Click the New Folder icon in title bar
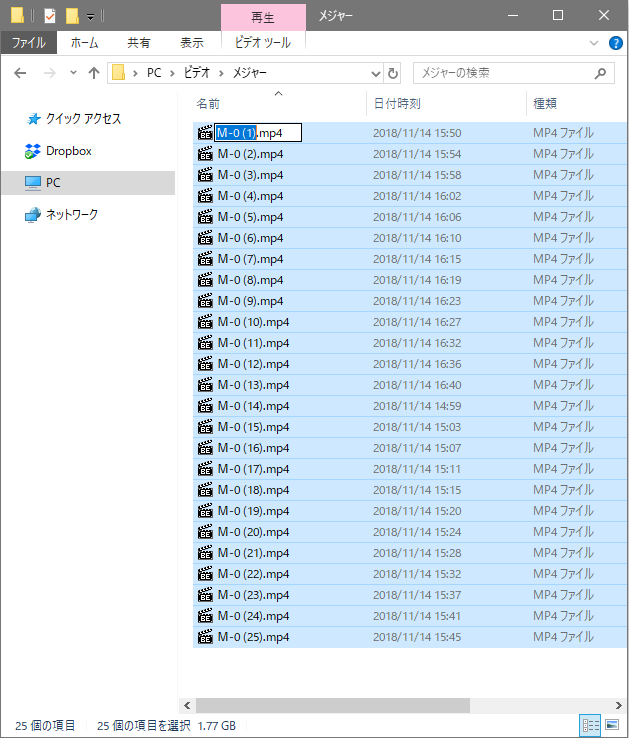The width and height of the screenshot is (629, 738). click(x=71, y=15)
